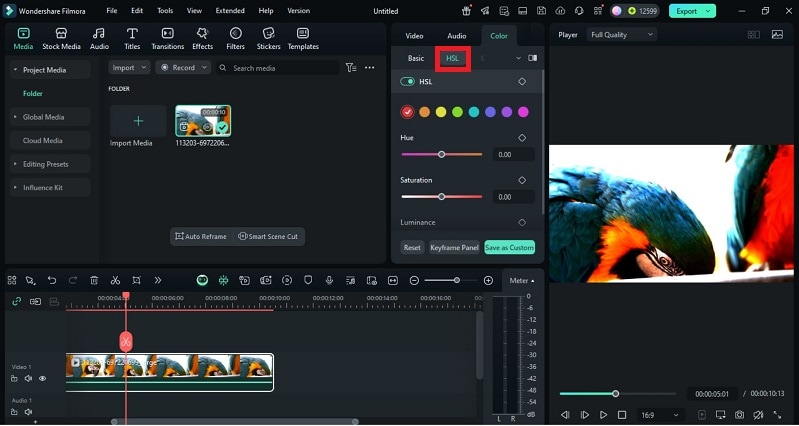
Task: Open the Templates library
Action: tap(303, 39)
